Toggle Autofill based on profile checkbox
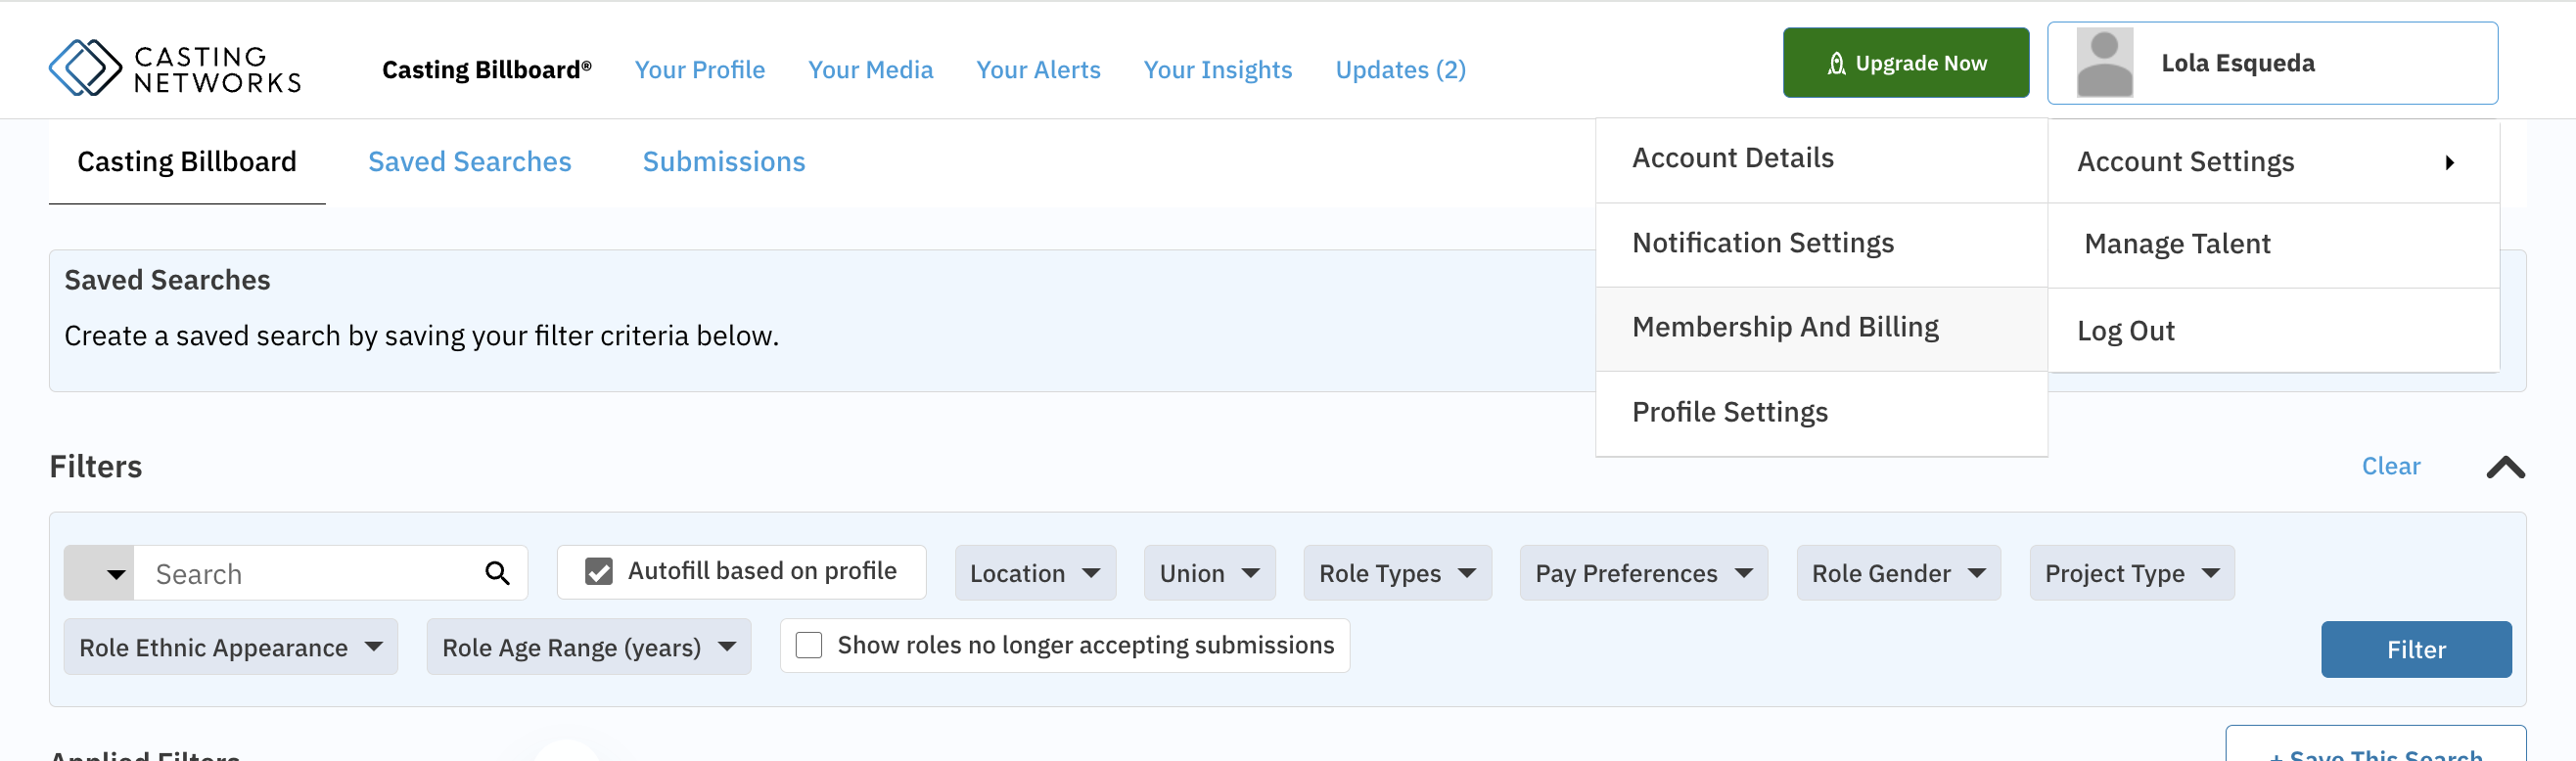Image resolution: width=2576 pixels, height=761 pixels. [599, 571]
